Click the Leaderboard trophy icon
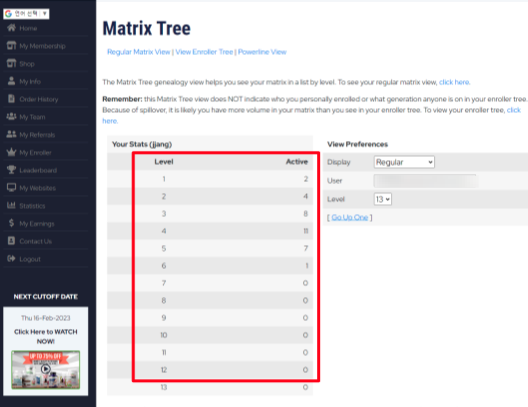Screen dimensions: 528x407 (x=11, y=170)
